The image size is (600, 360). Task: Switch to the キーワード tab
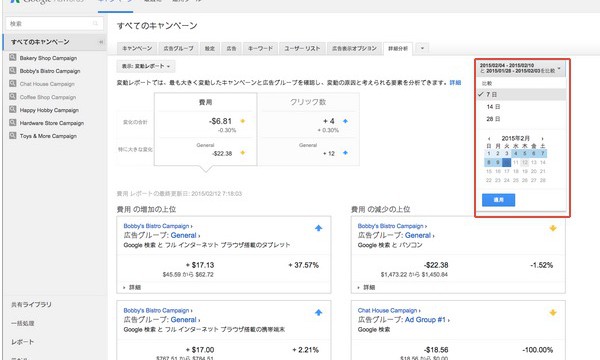click(x=260, y=48)
